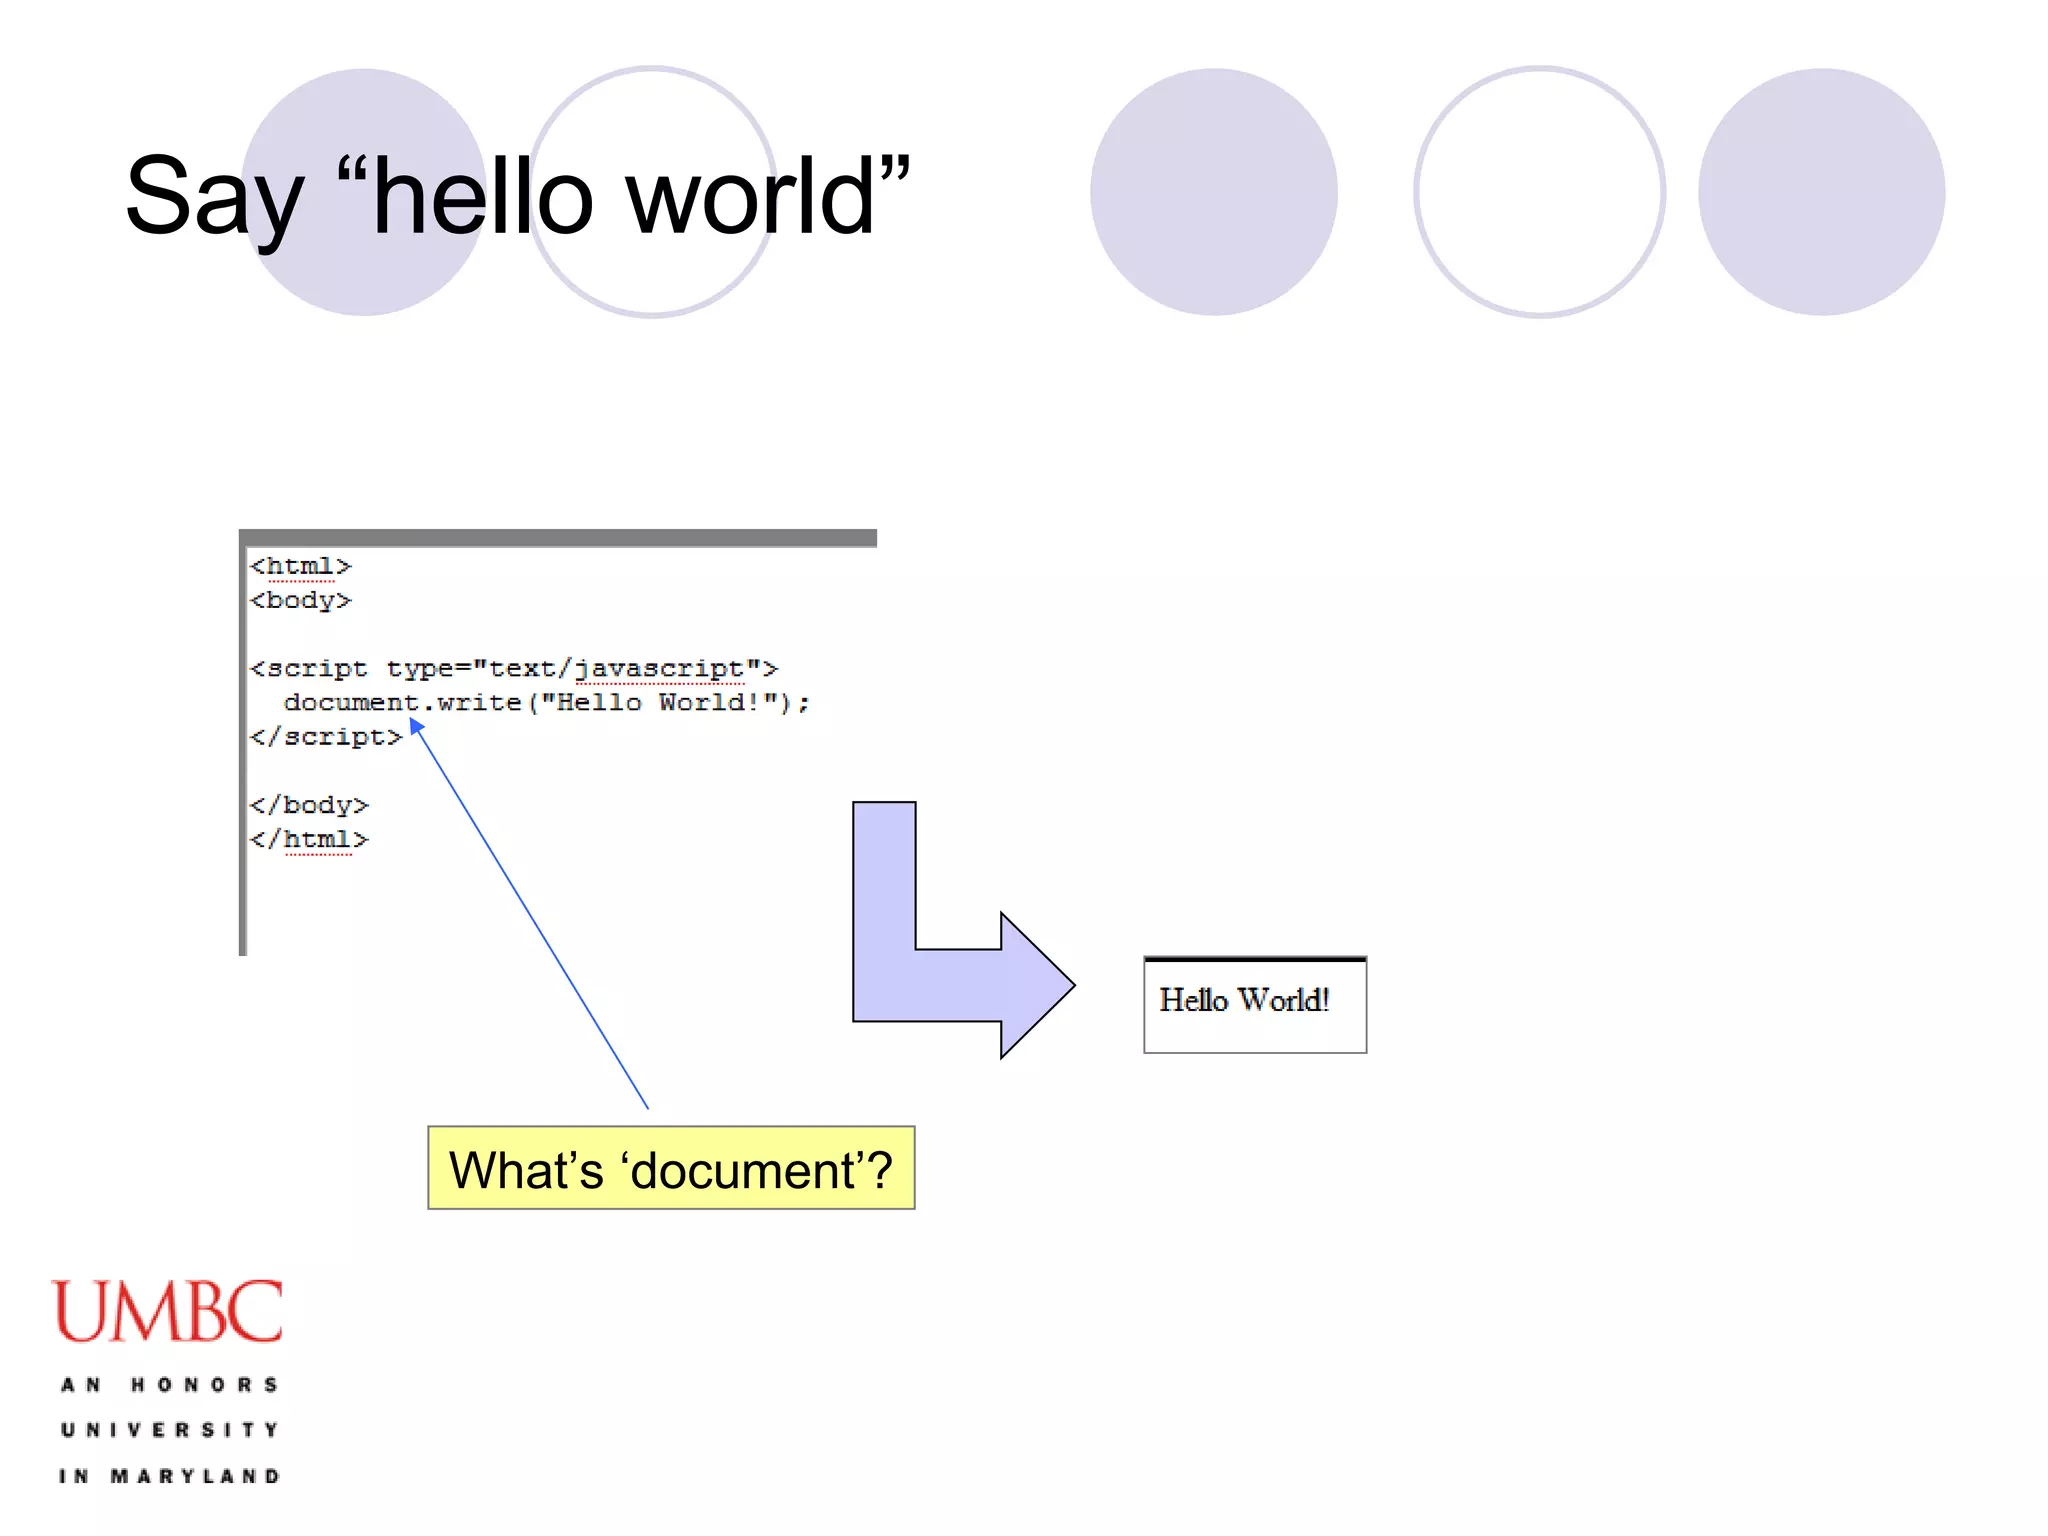Click the blue arrowhead near closing script tag
The image size is (2048, 1536).
[416, 727]
